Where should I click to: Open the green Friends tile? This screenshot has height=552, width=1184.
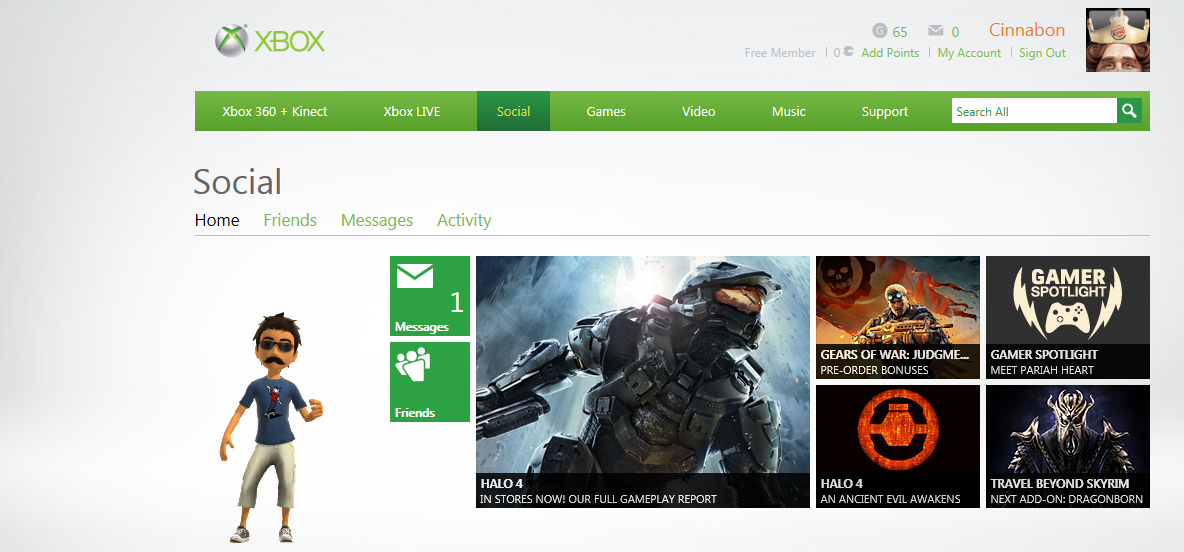click(x=430, y=382)
